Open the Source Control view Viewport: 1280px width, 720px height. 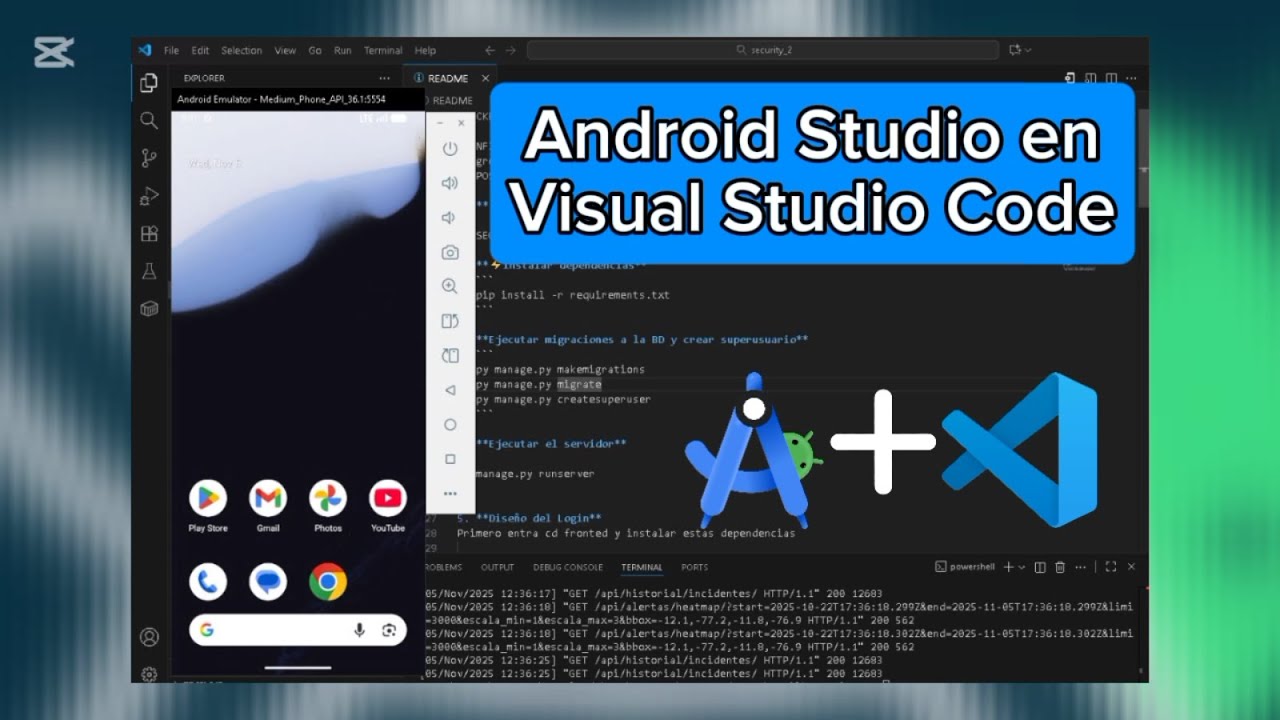tap(149, 158)
